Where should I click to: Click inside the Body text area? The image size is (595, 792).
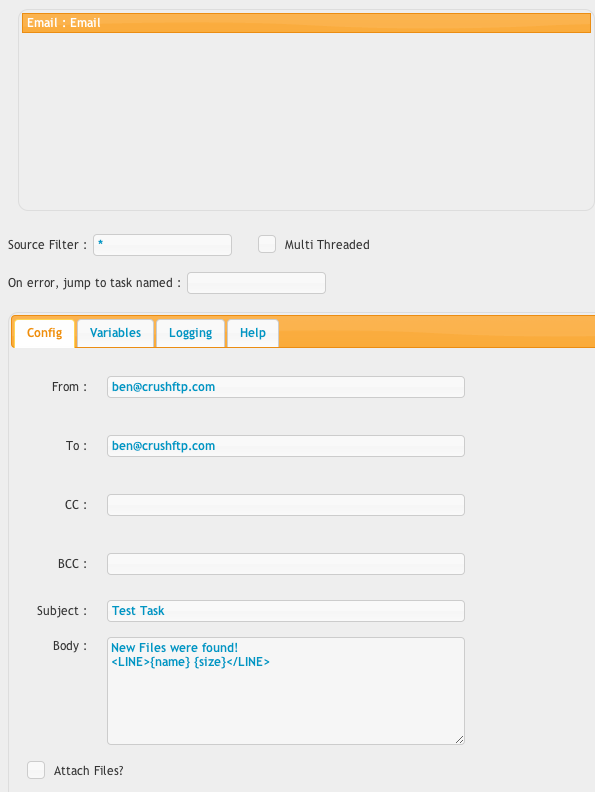coord(286,691)
